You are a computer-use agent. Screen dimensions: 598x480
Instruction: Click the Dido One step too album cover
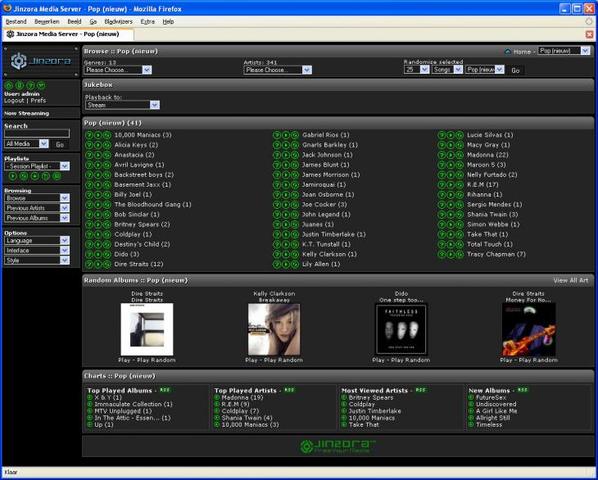tap(401, 329)
